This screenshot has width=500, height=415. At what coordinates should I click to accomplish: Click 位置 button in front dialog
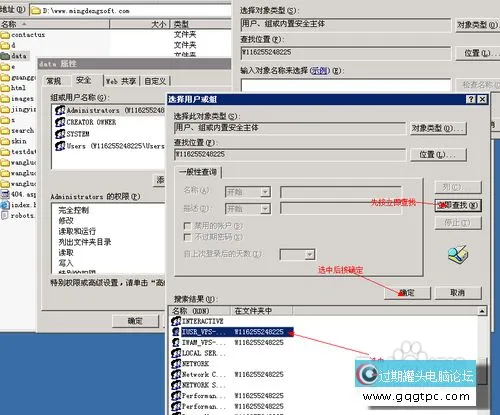[x=438, y=155]
